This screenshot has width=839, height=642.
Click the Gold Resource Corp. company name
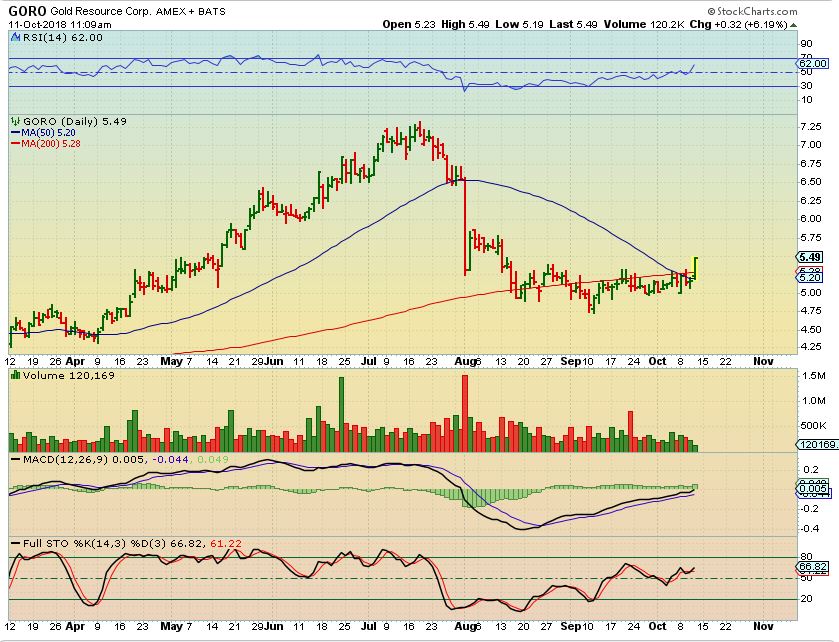click(101, 11)
